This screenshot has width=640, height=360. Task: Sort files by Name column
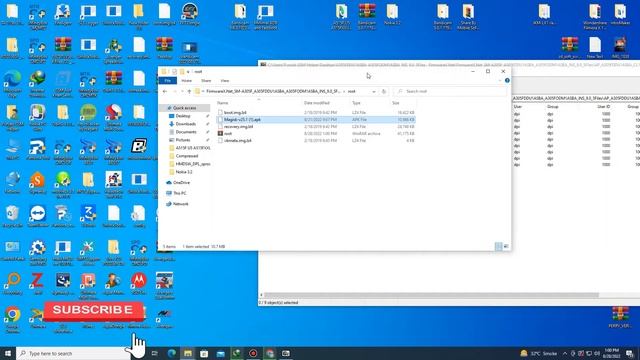point(222,103)
